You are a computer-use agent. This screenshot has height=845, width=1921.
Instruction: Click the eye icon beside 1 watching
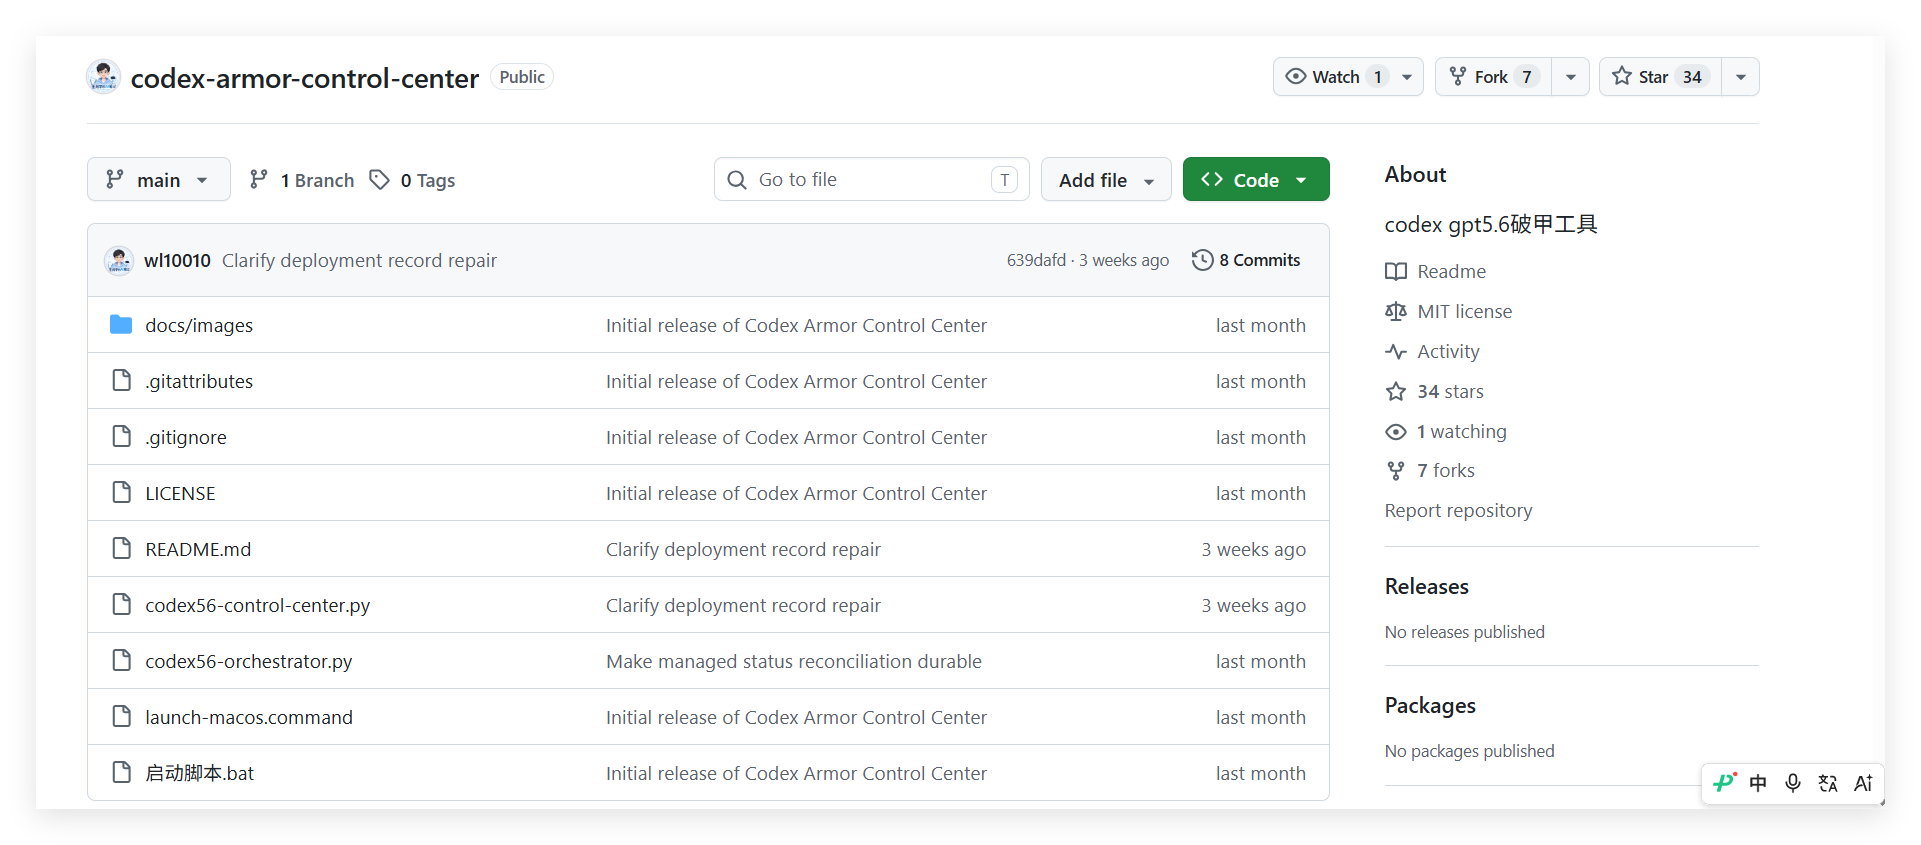1396,431
